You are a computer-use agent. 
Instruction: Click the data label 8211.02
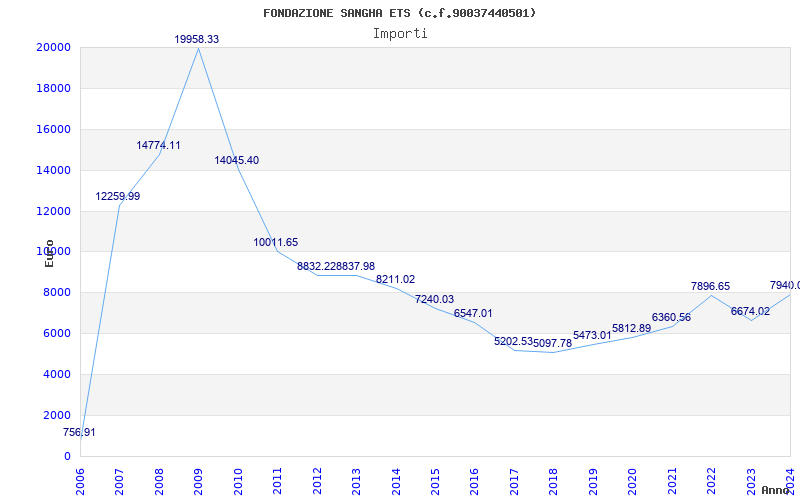[x=395, y=280]
